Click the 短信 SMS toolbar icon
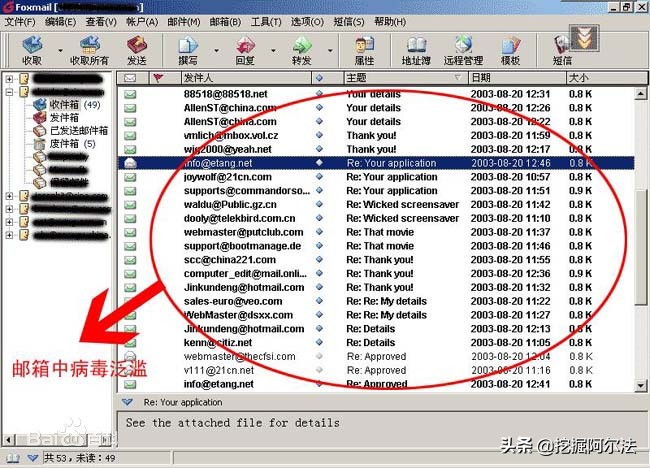Viewport: 650px width, 468px height. click(561, 45)
